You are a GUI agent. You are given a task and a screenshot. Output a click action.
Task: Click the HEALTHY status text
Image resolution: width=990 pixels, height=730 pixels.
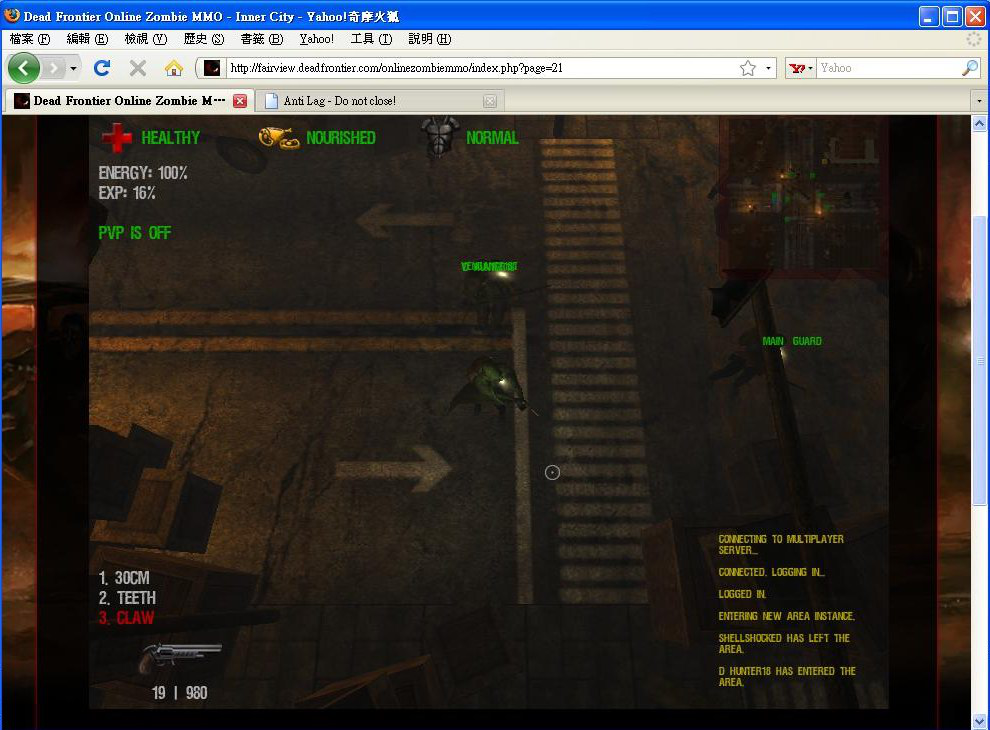[x=170, y=138]
